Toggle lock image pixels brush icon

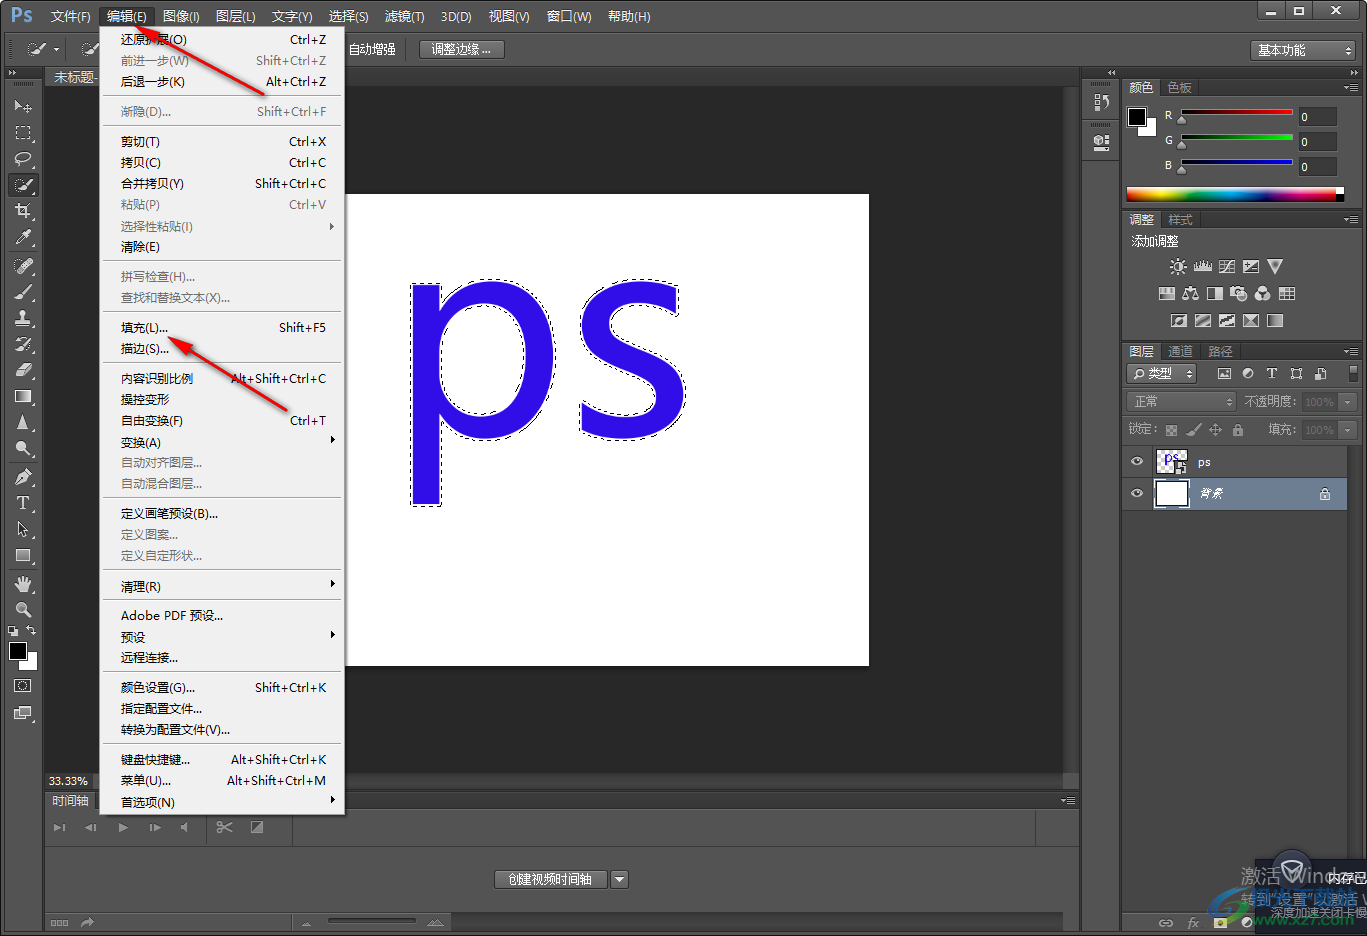[x=1193, y=430]
